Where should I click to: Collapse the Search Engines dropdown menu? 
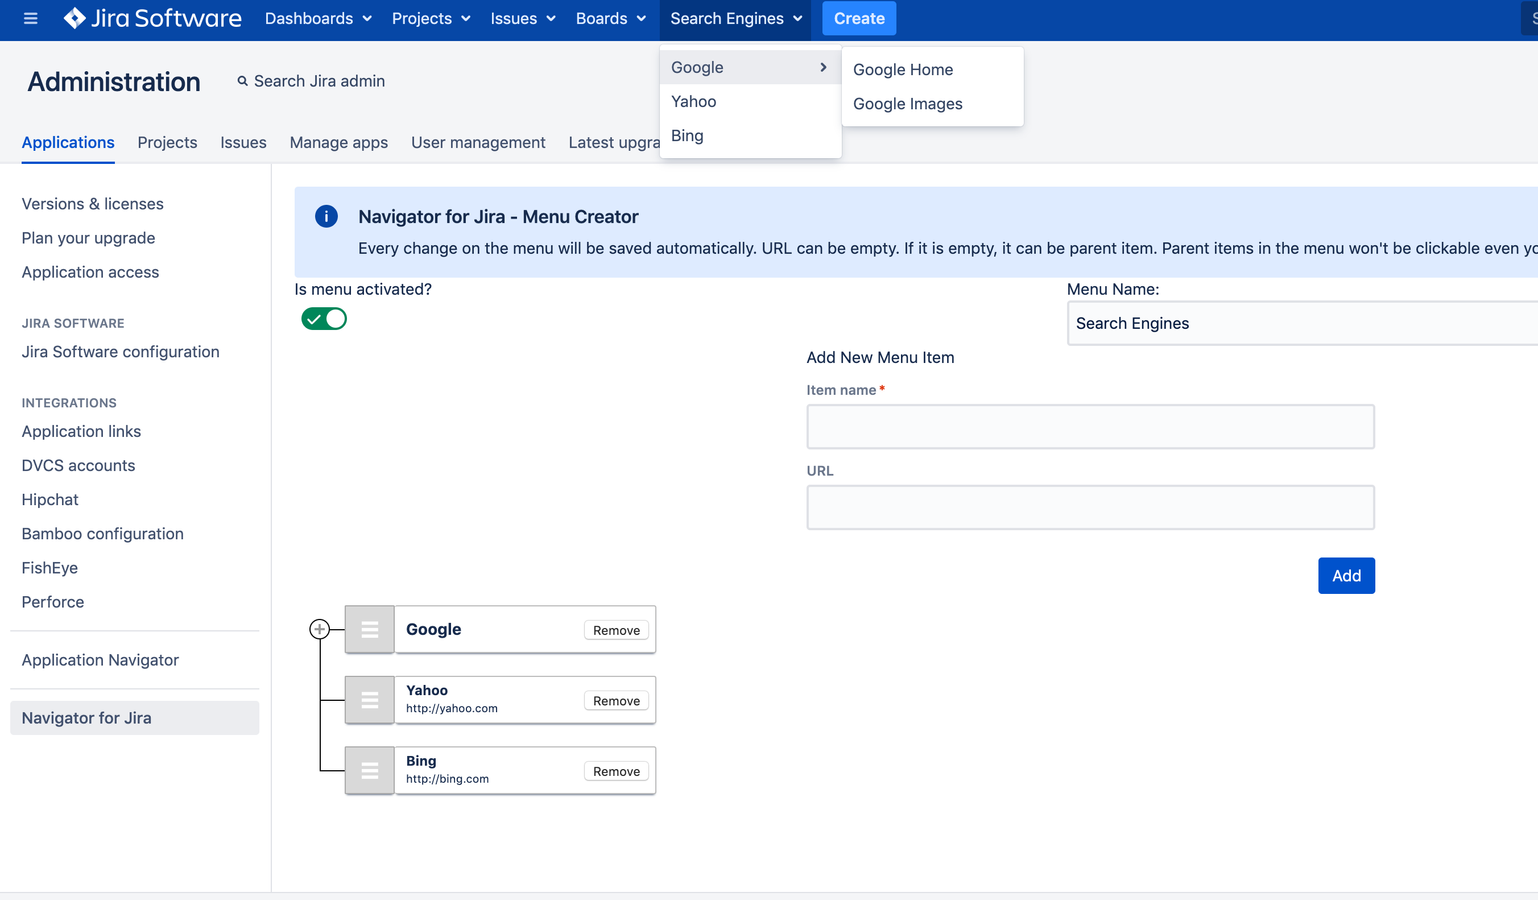pos(736,18)
